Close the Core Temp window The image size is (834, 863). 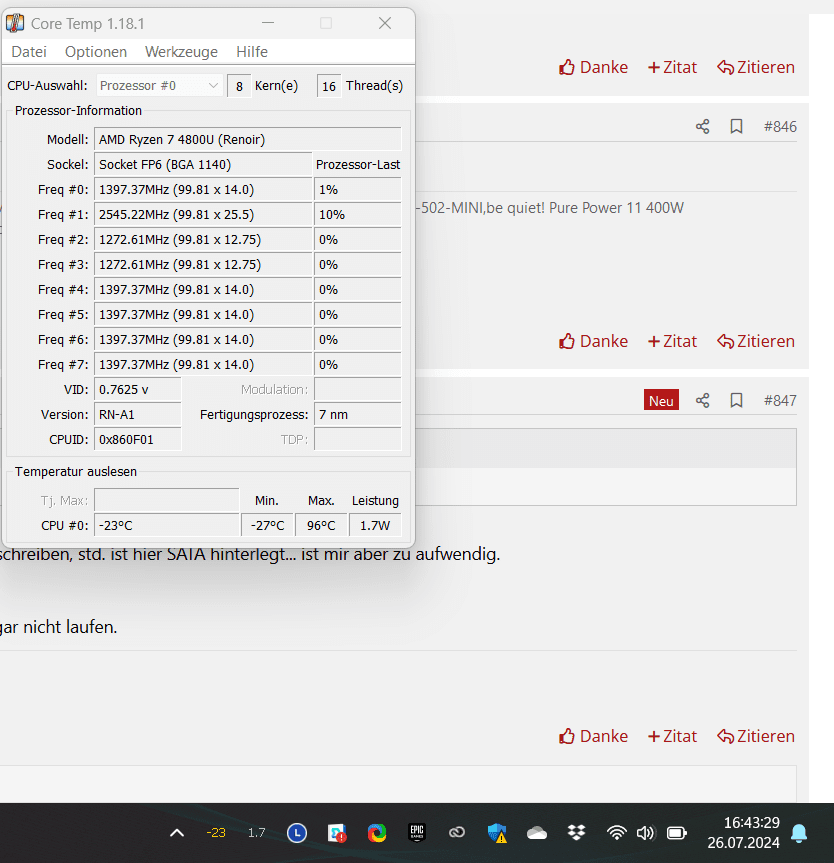385,23
